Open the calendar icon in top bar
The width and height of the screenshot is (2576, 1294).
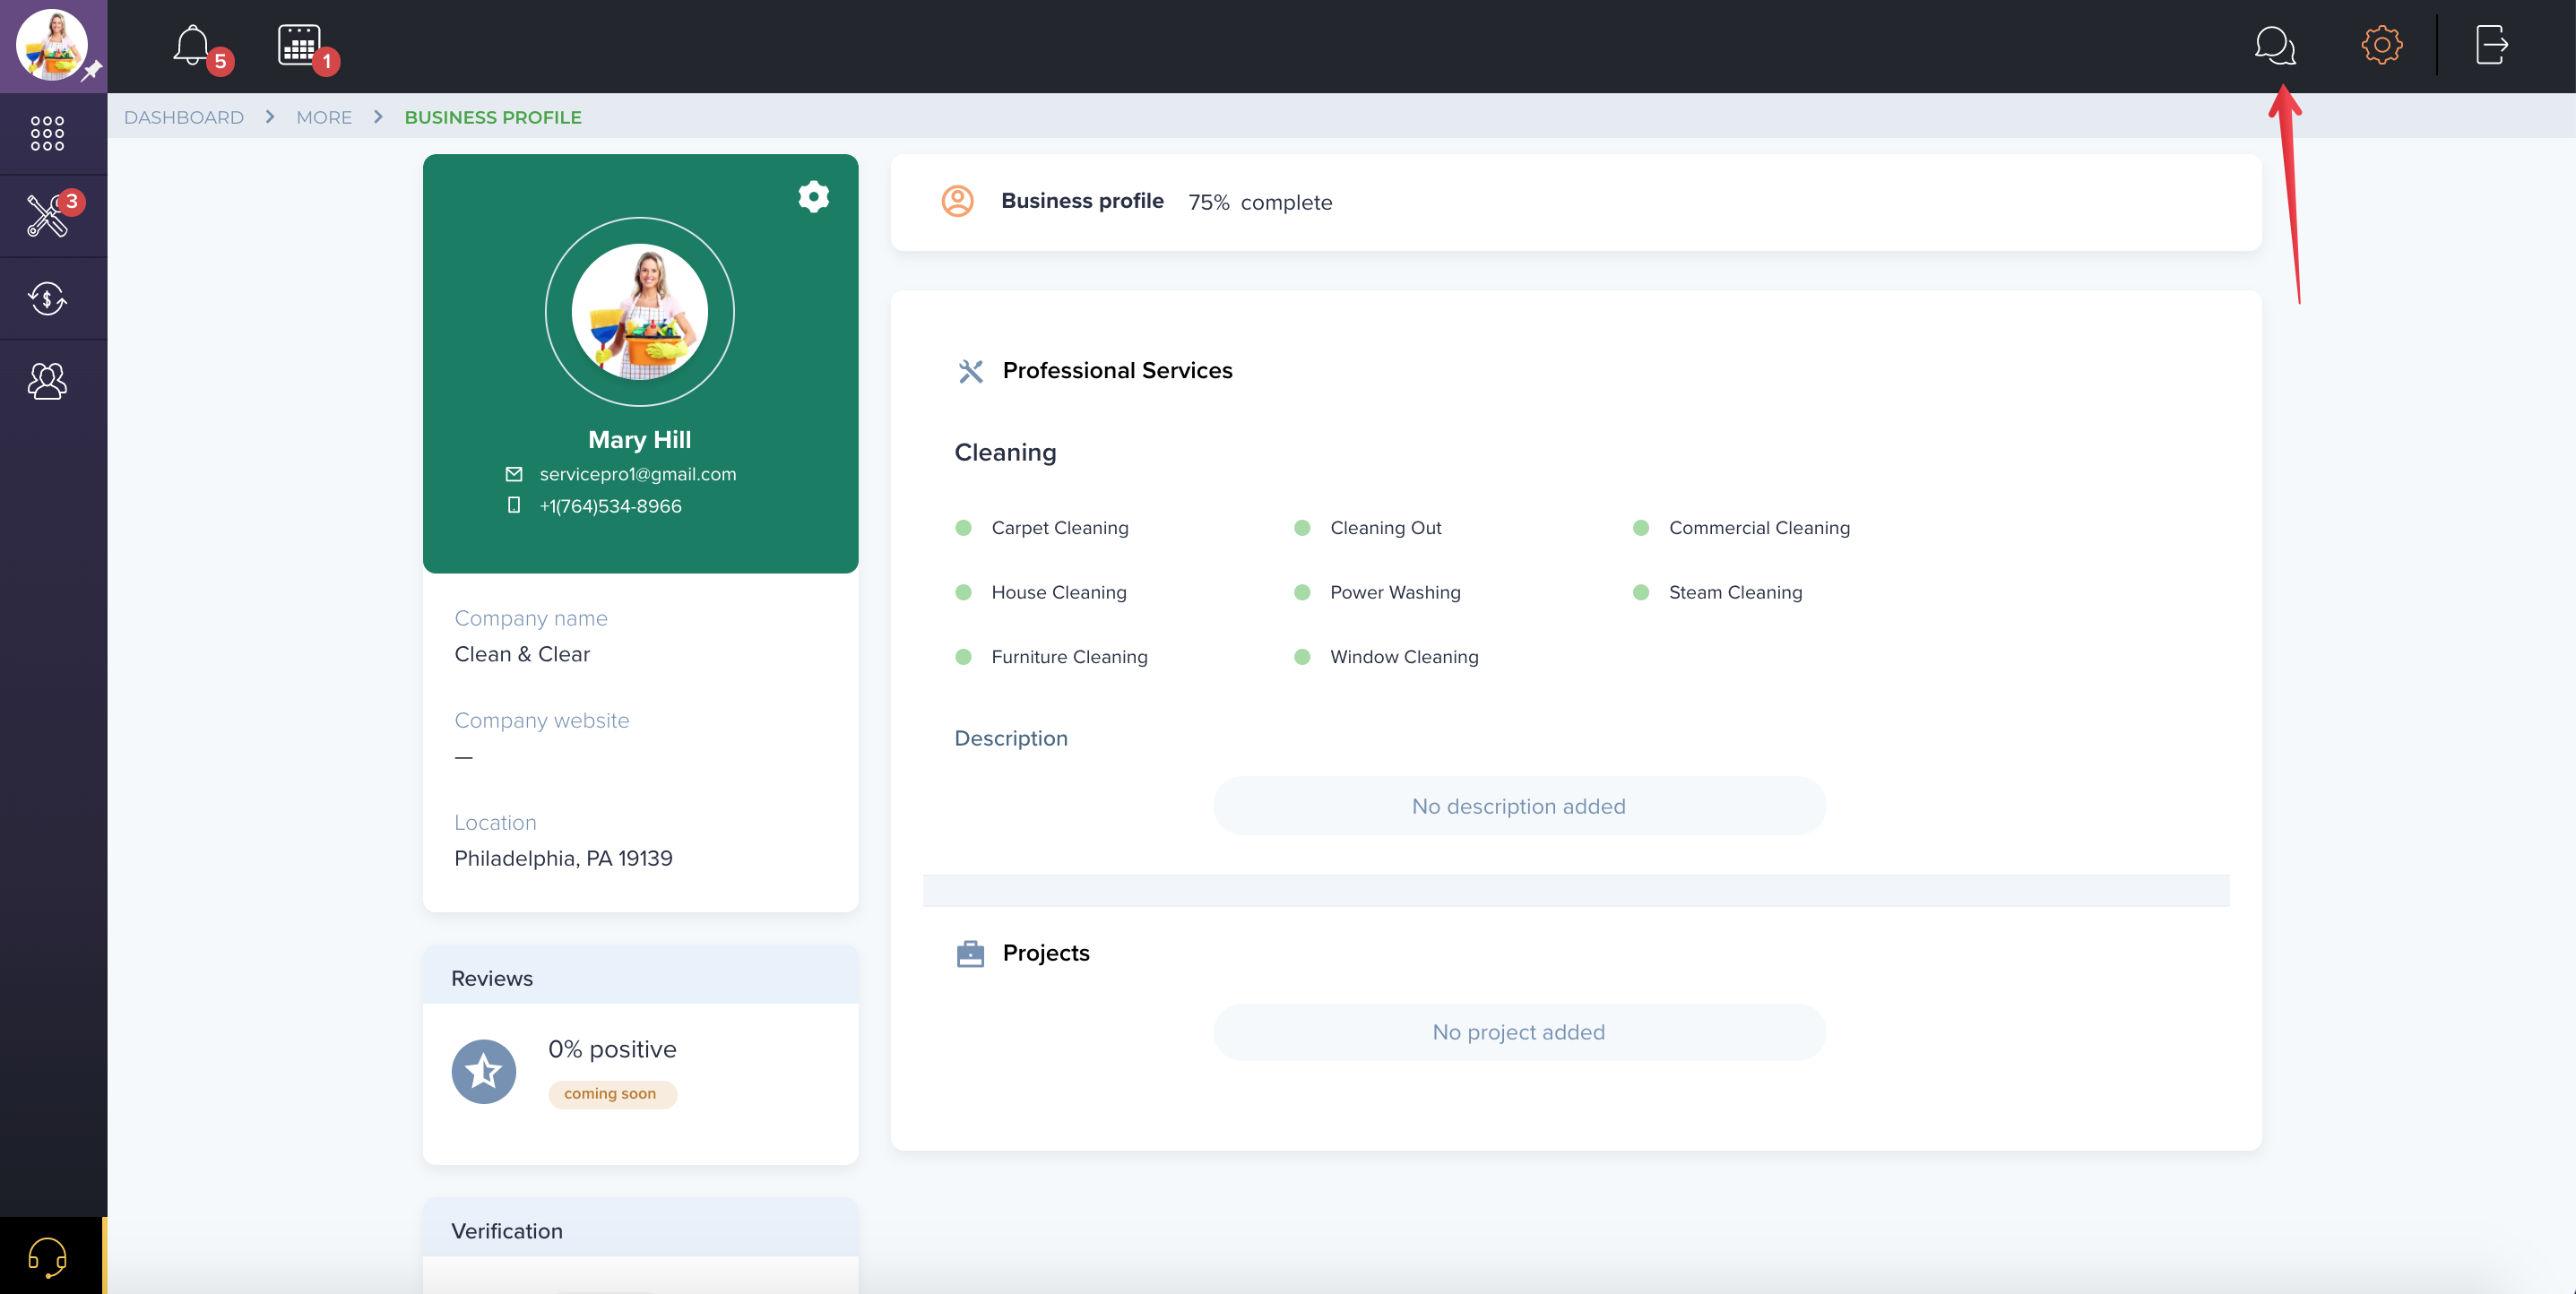[298, 45]
